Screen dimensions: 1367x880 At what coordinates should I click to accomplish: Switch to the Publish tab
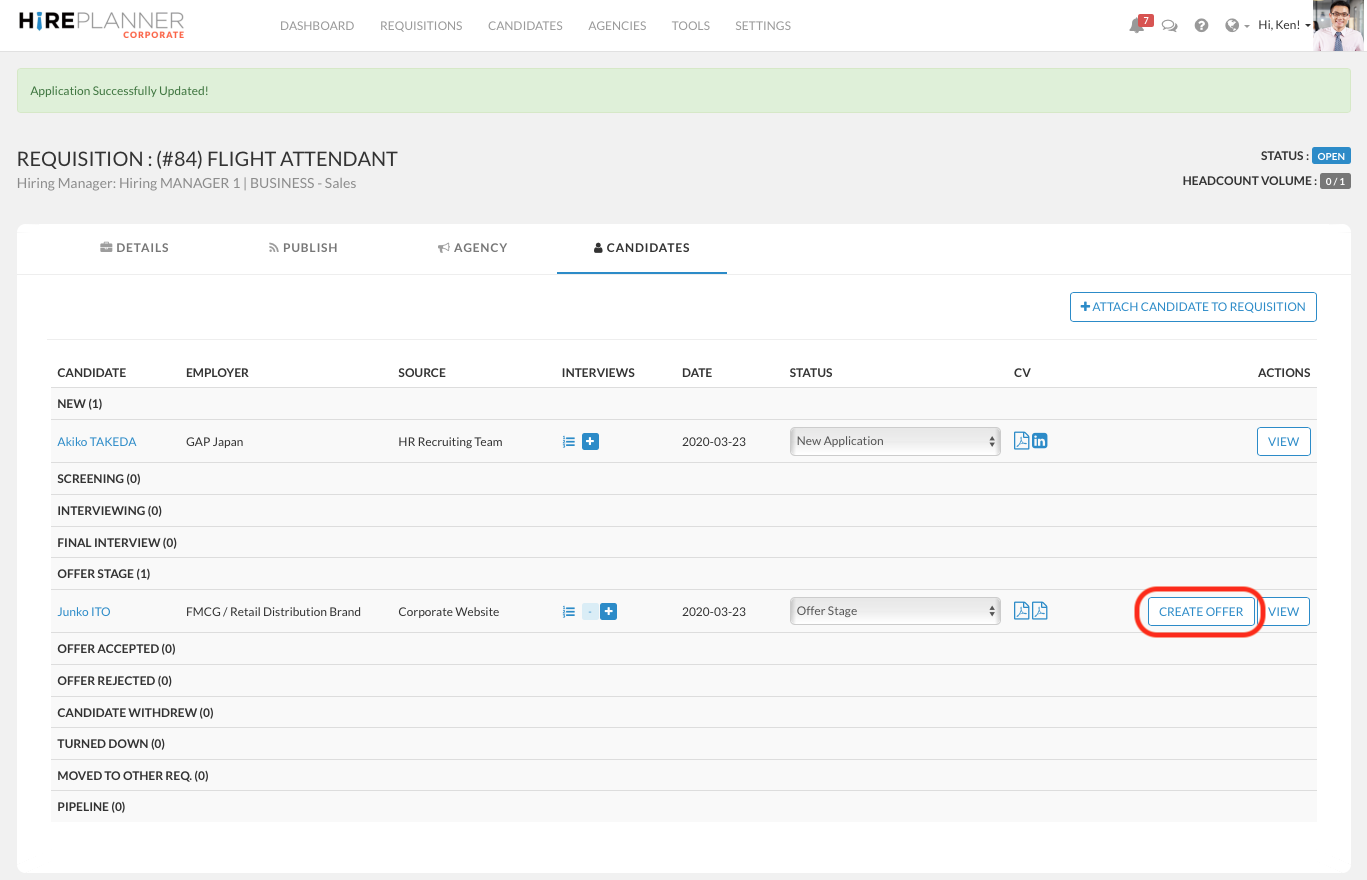(303, 248)
